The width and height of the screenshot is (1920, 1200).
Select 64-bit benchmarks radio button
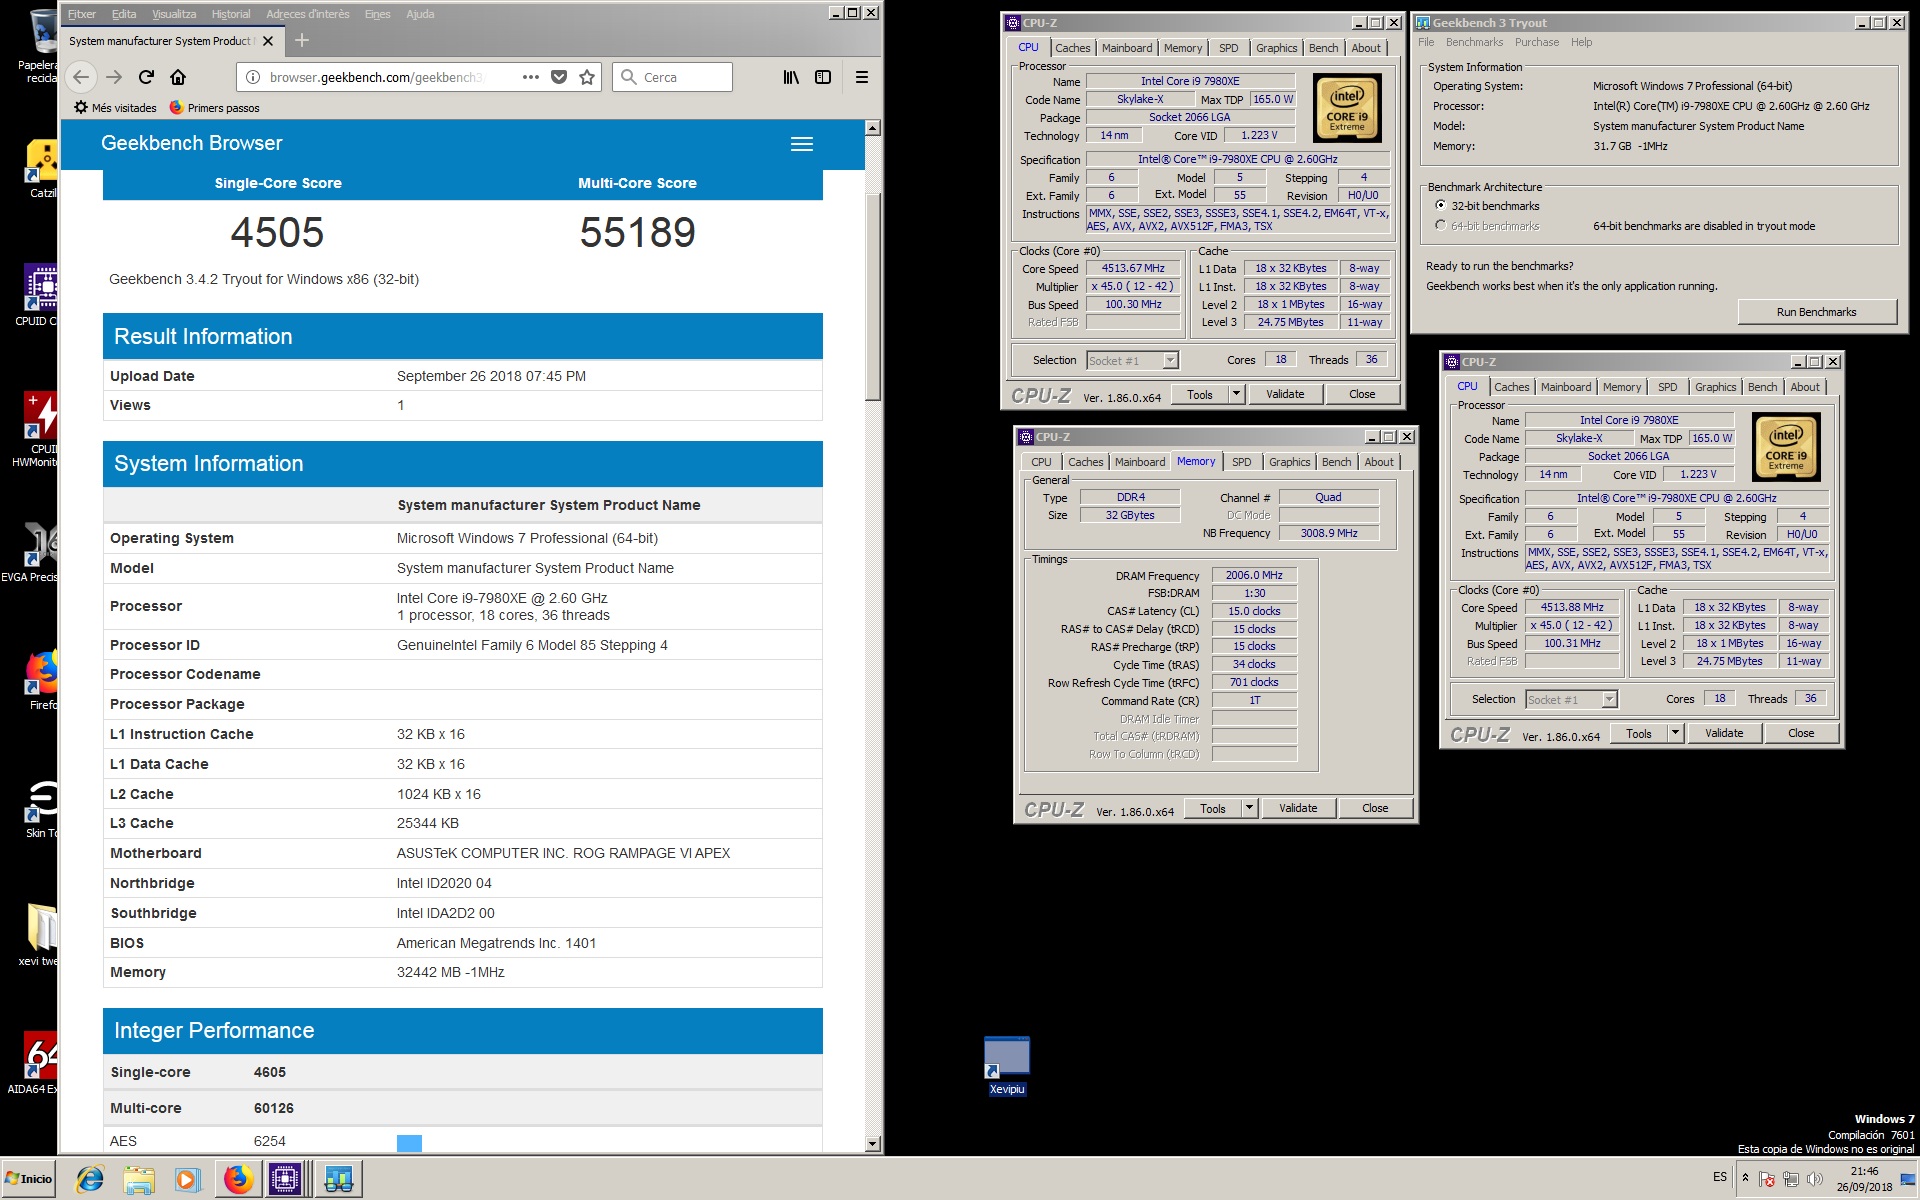coord(1440,225)
